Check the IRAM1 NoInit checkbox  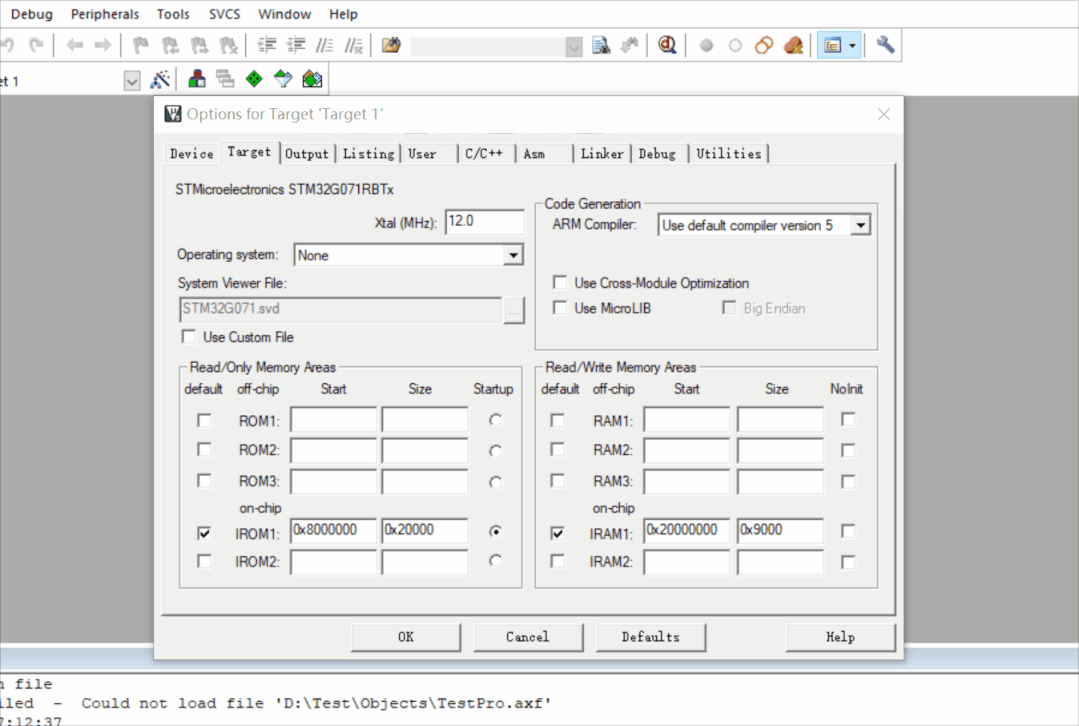pos(848,531)
